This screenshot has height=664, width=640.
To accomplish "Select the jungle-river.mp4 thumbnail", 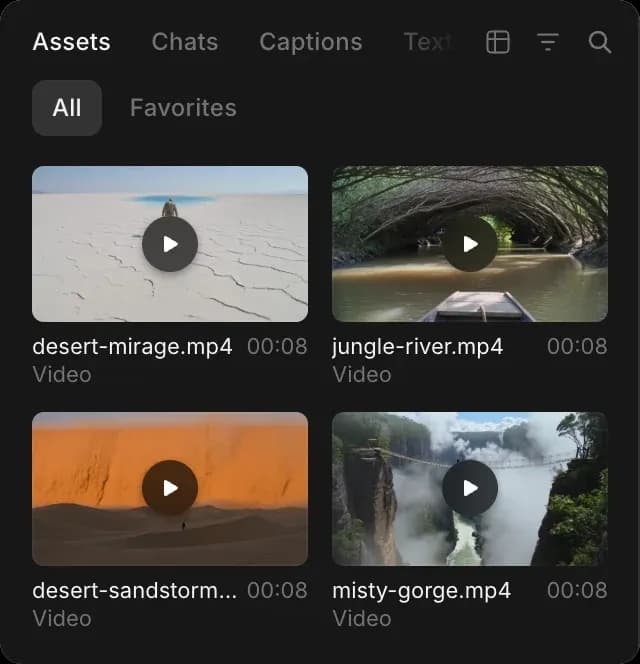I will [470, 244].
